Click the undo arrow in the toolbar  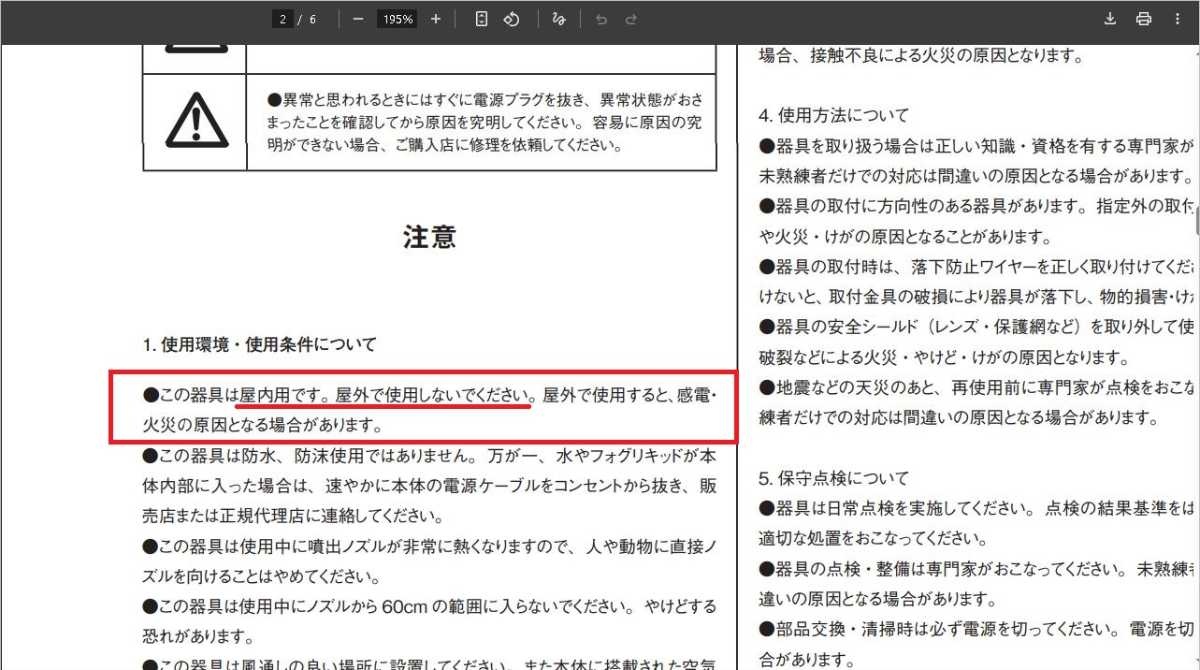pyautogui.click(x=601, y=19)
